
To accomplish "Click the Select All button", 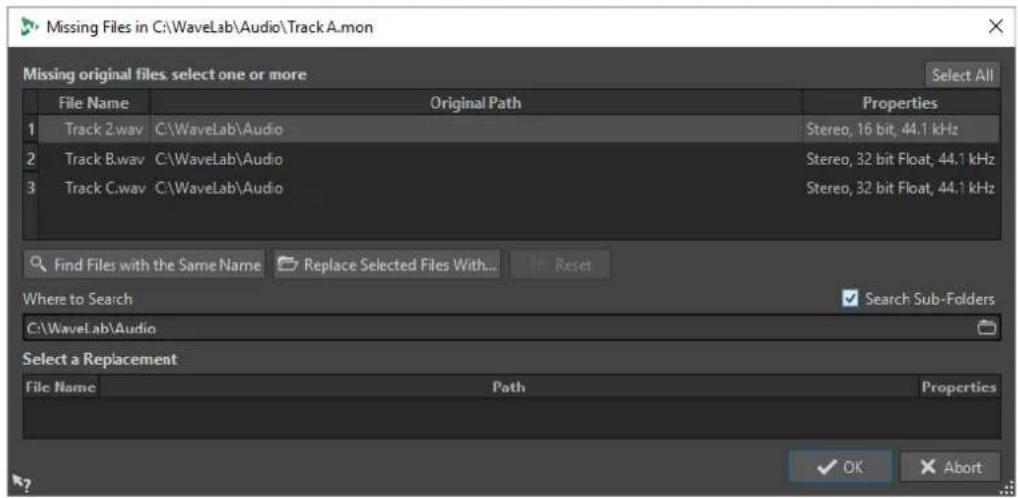I will [x=962, y=75].
